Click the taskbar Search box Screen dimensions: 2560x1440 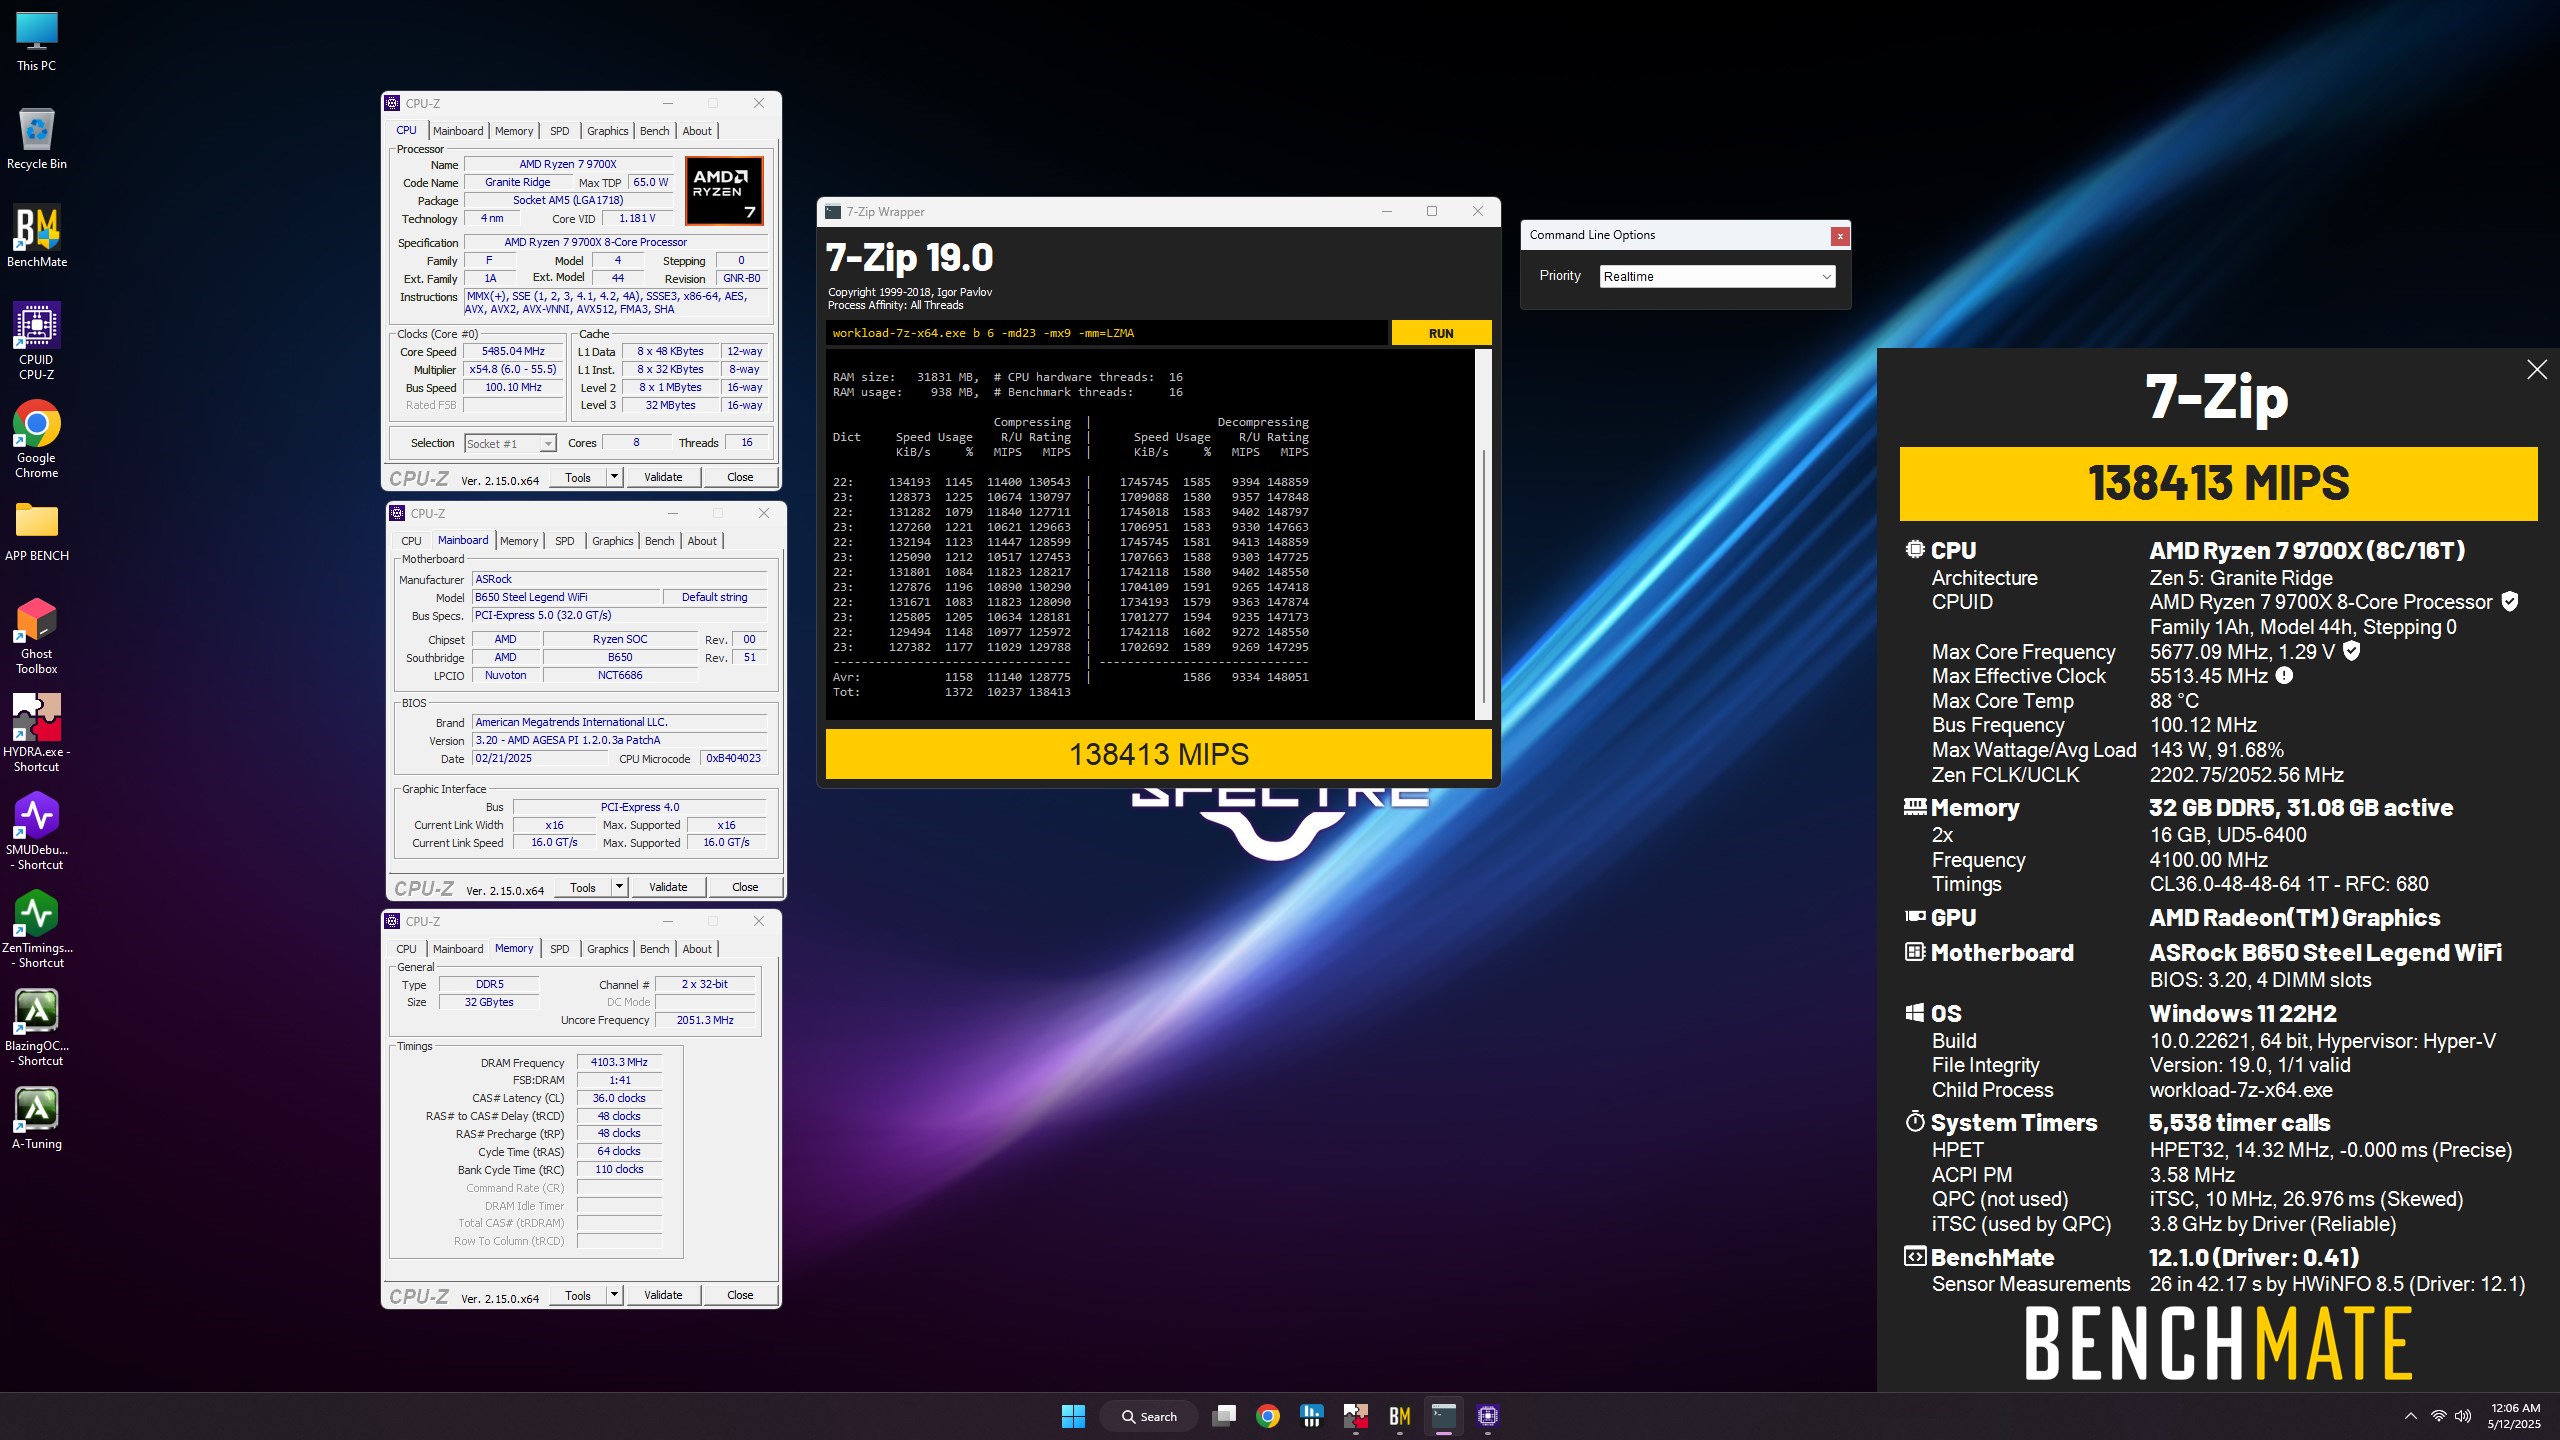(1148, 1416)
